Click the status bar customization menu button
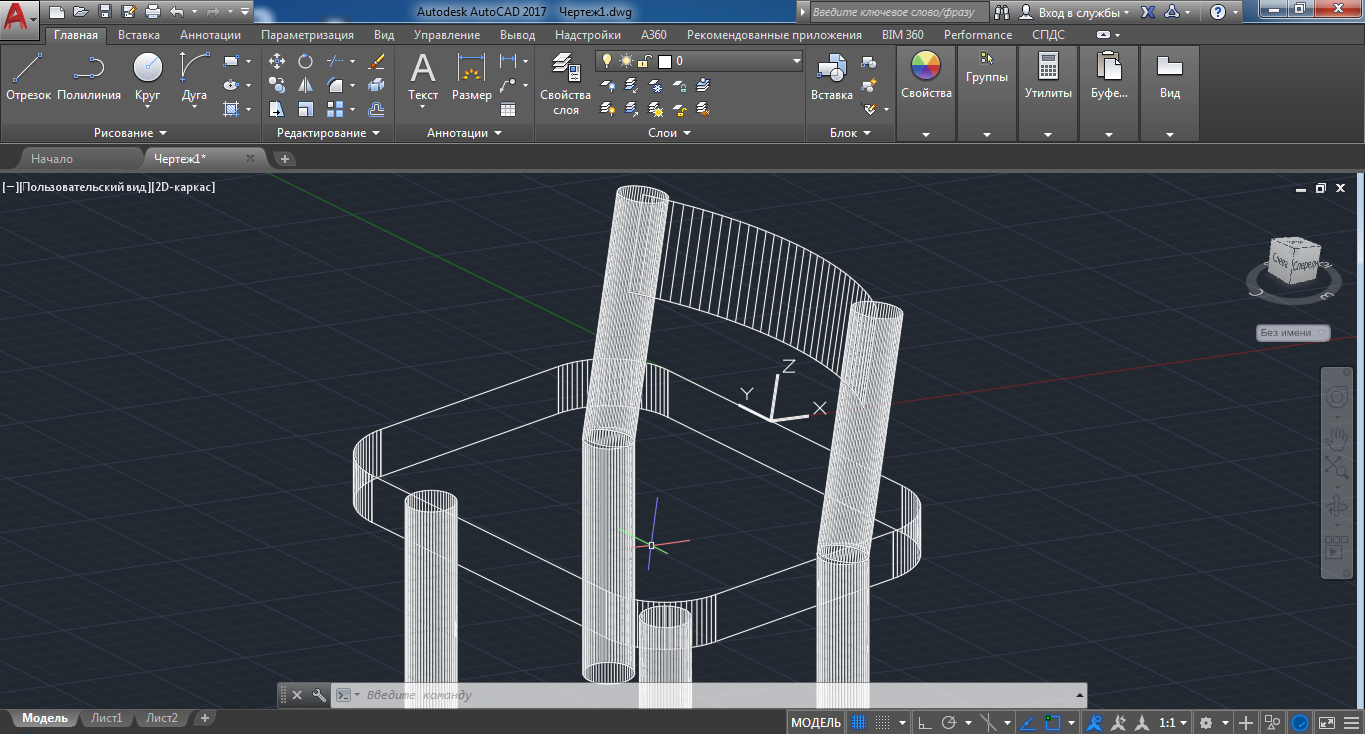The height and width of the screenshot is (734, 1365). (x=1352, y=722)
